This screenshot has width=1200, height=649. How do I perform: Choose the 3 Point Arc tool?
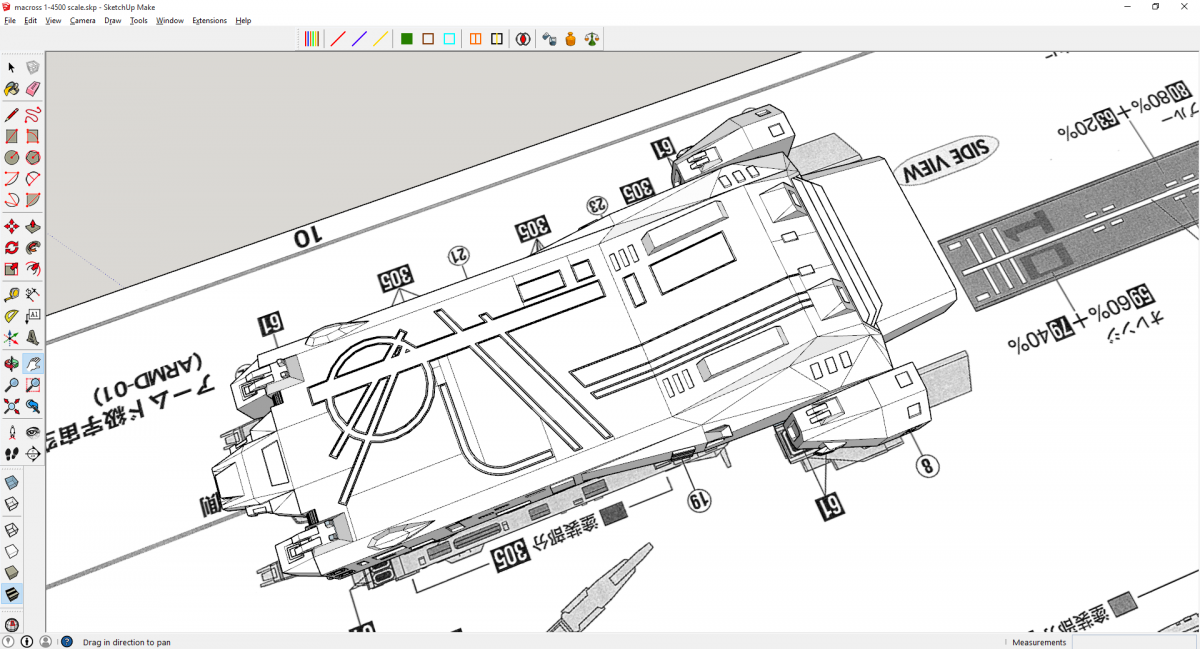coord(12,201)
